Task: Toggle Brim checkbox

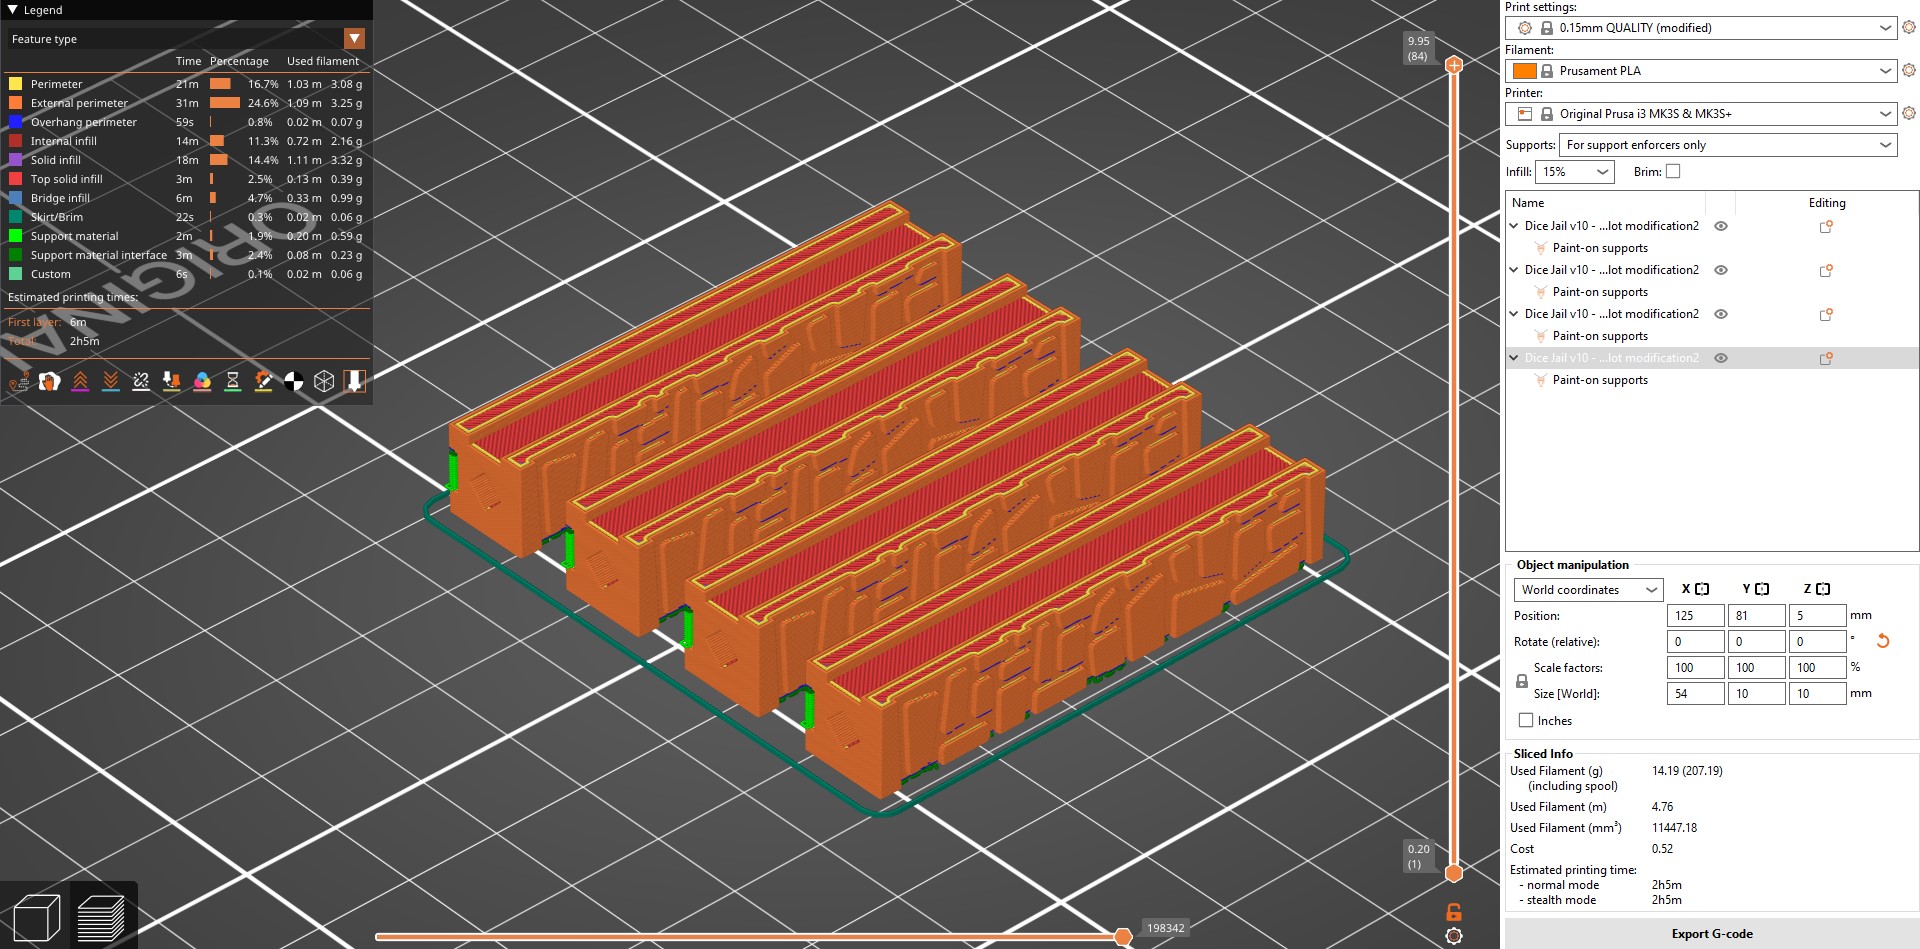Action: pos(1673,172)
